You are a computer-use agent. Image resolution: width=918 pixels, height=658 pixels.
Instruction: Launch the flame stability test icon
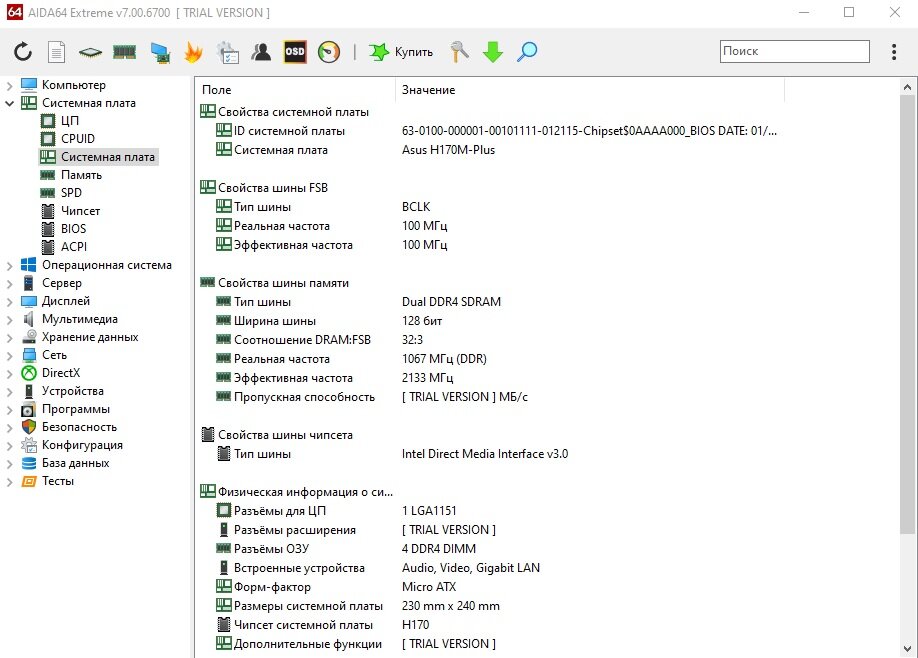point(193,52)
